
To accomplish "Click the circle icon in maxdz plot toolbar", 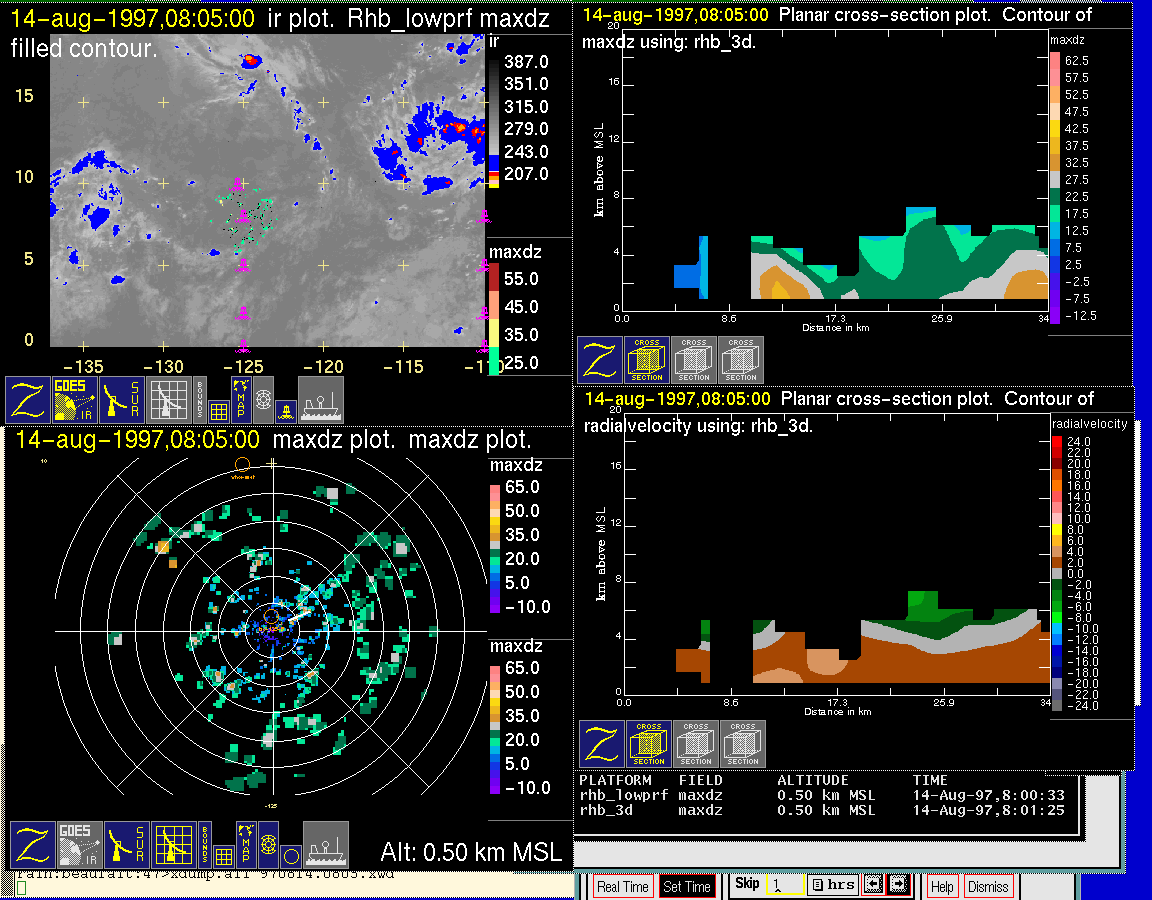I will pos(289,856).
